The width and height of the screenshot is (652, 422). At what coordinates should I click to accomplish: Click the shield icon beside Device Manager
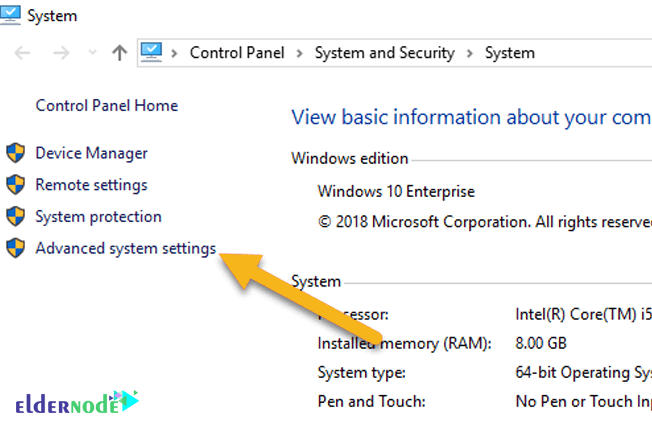click(x=15, y=153)
